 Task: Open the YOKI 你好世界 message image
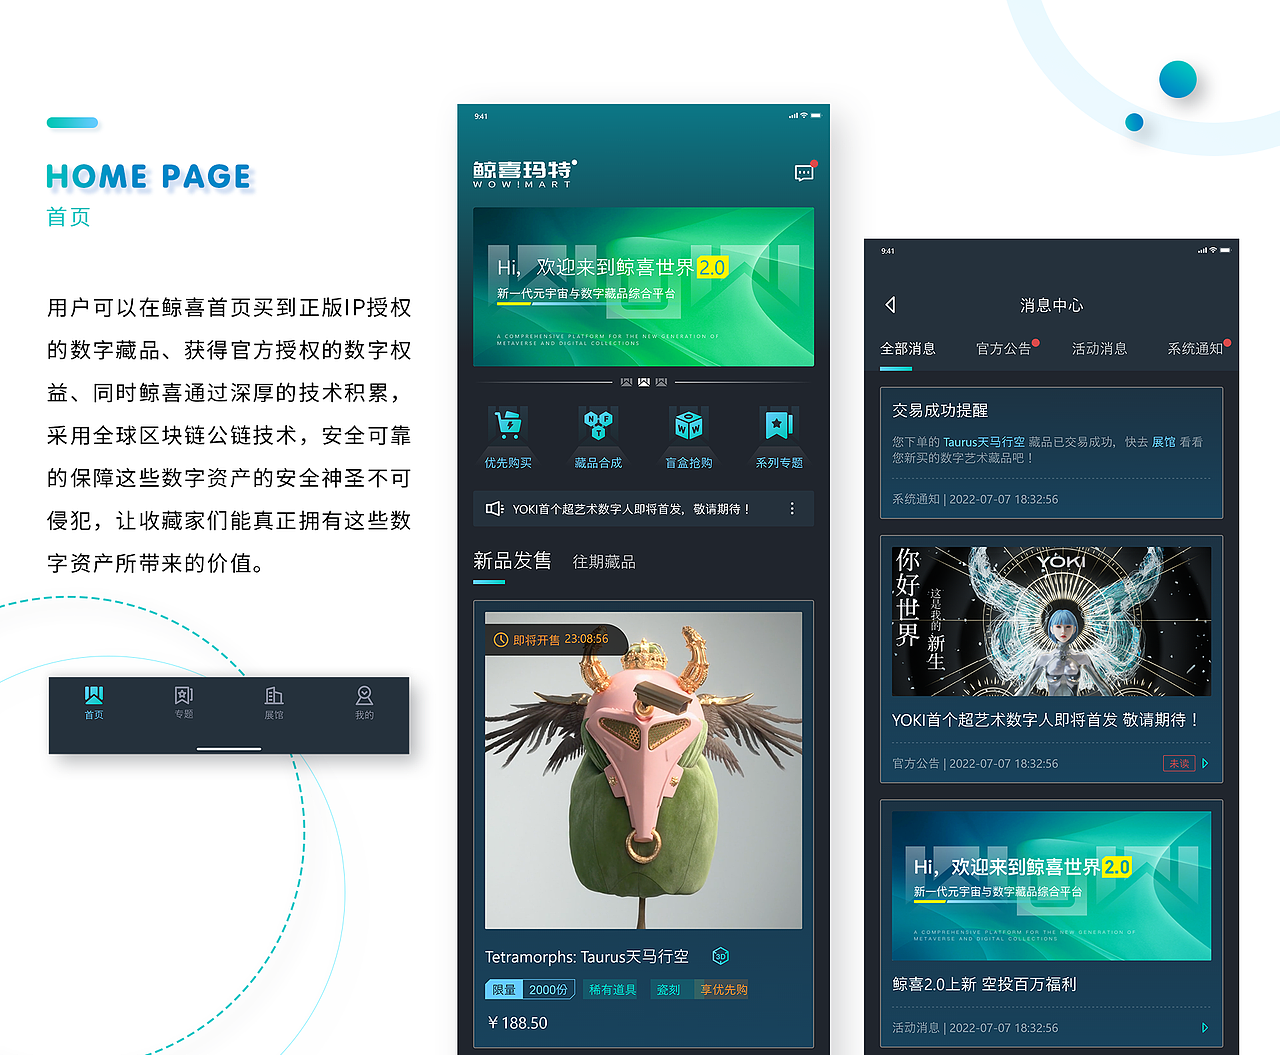(1051, 621)
